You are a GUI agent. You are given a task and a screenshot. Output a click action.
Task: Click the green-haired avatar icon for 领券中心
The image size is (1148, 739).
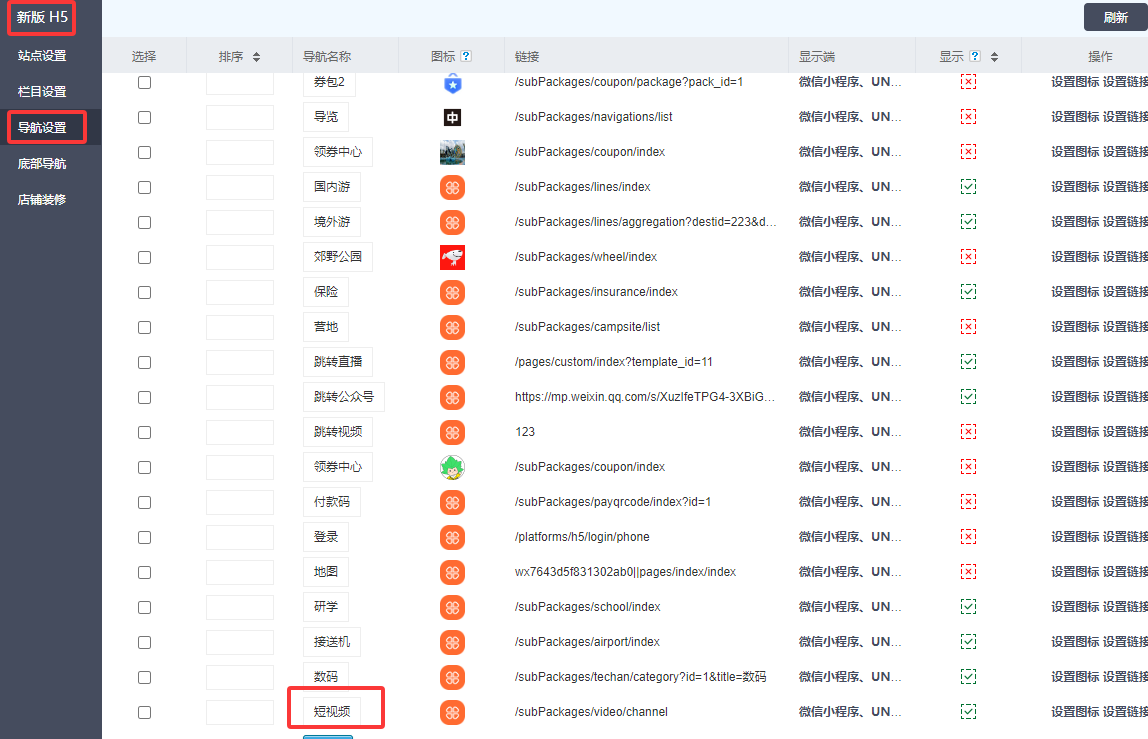452,467
